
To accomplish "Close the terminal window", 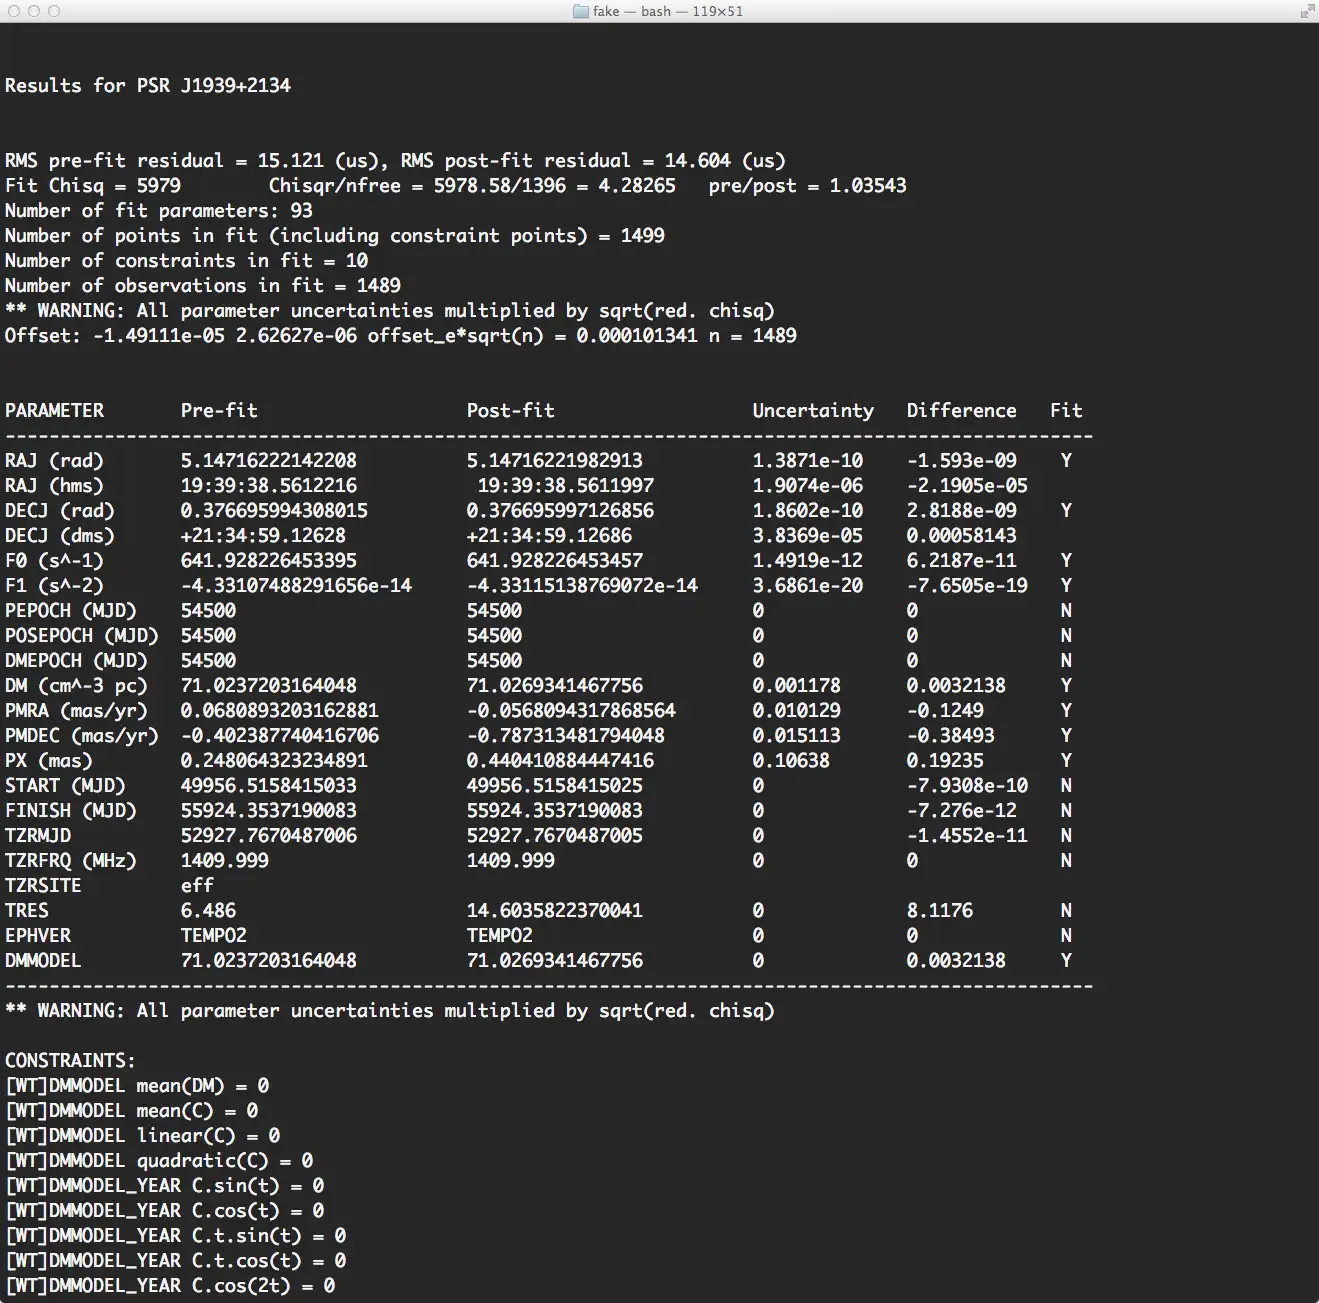I will (14, 11).
